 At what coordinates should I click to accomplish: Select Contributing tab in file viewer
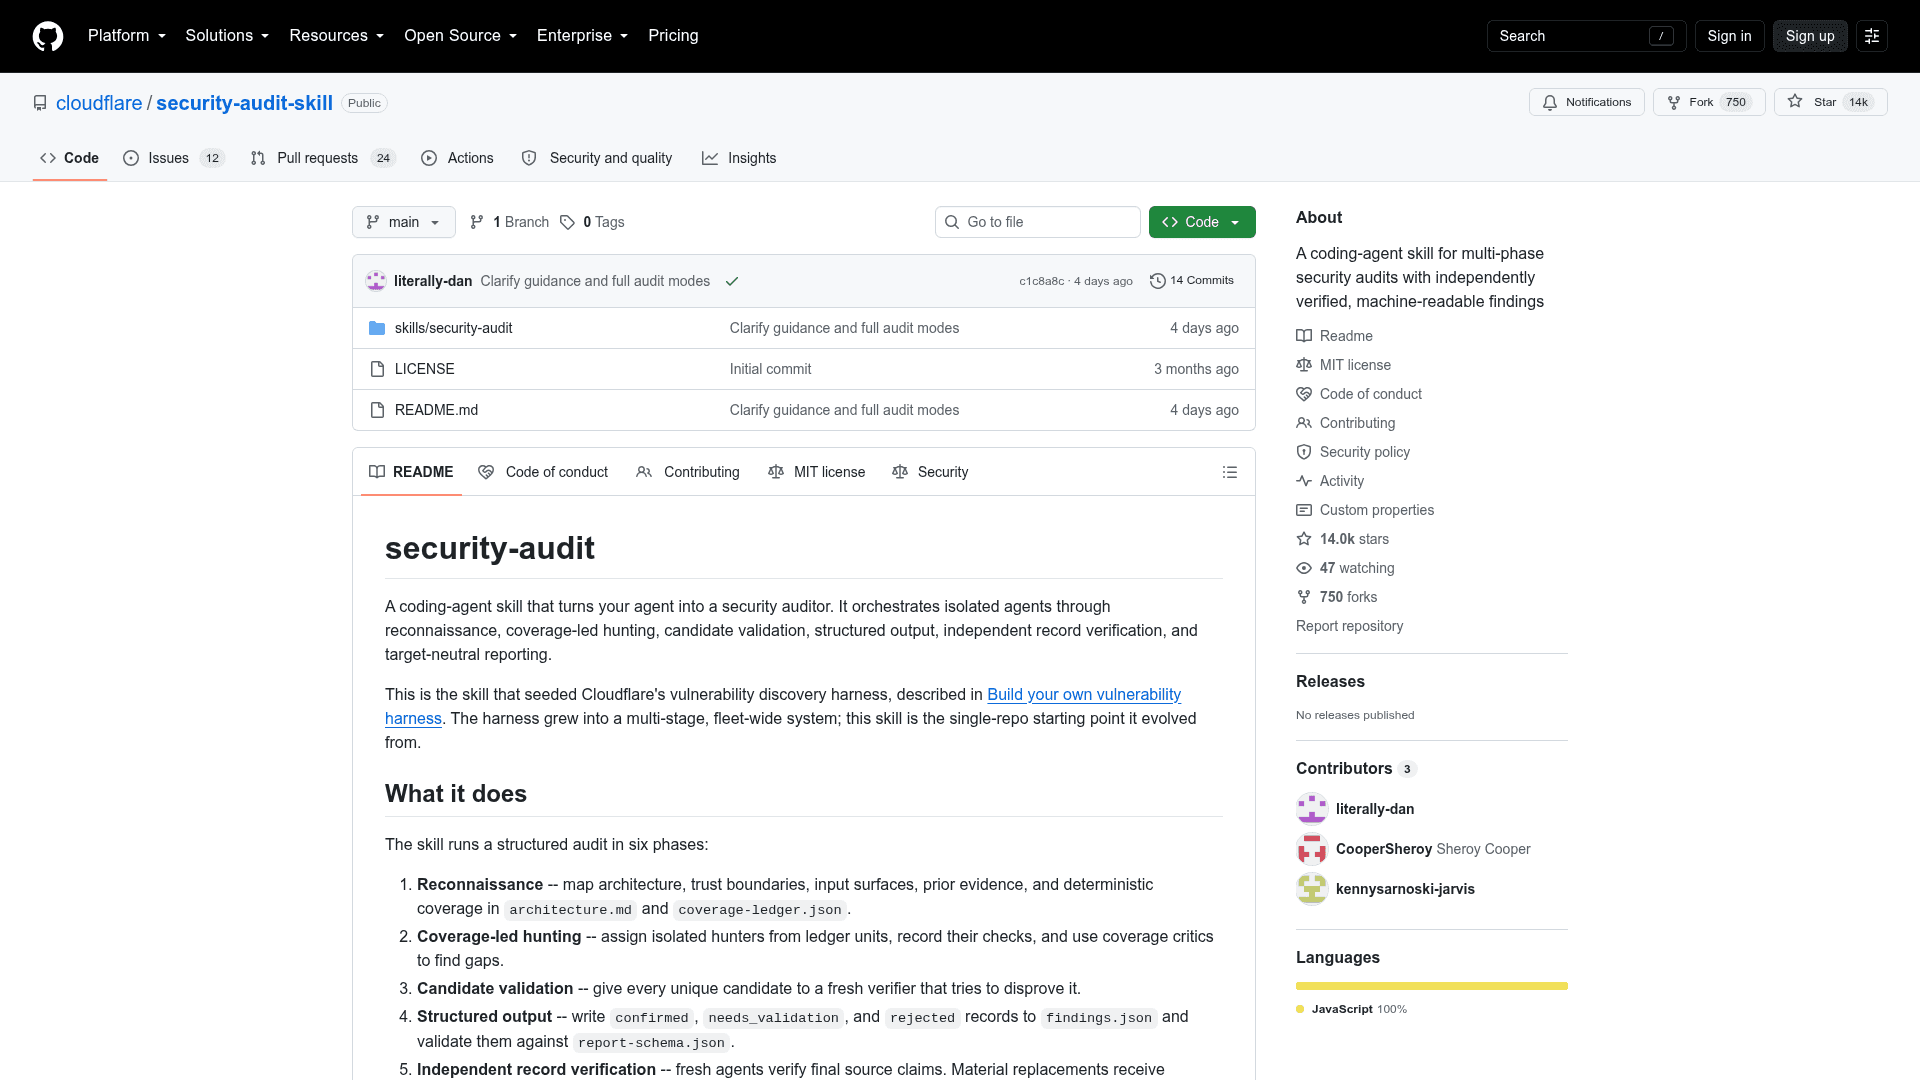point(688,472)
